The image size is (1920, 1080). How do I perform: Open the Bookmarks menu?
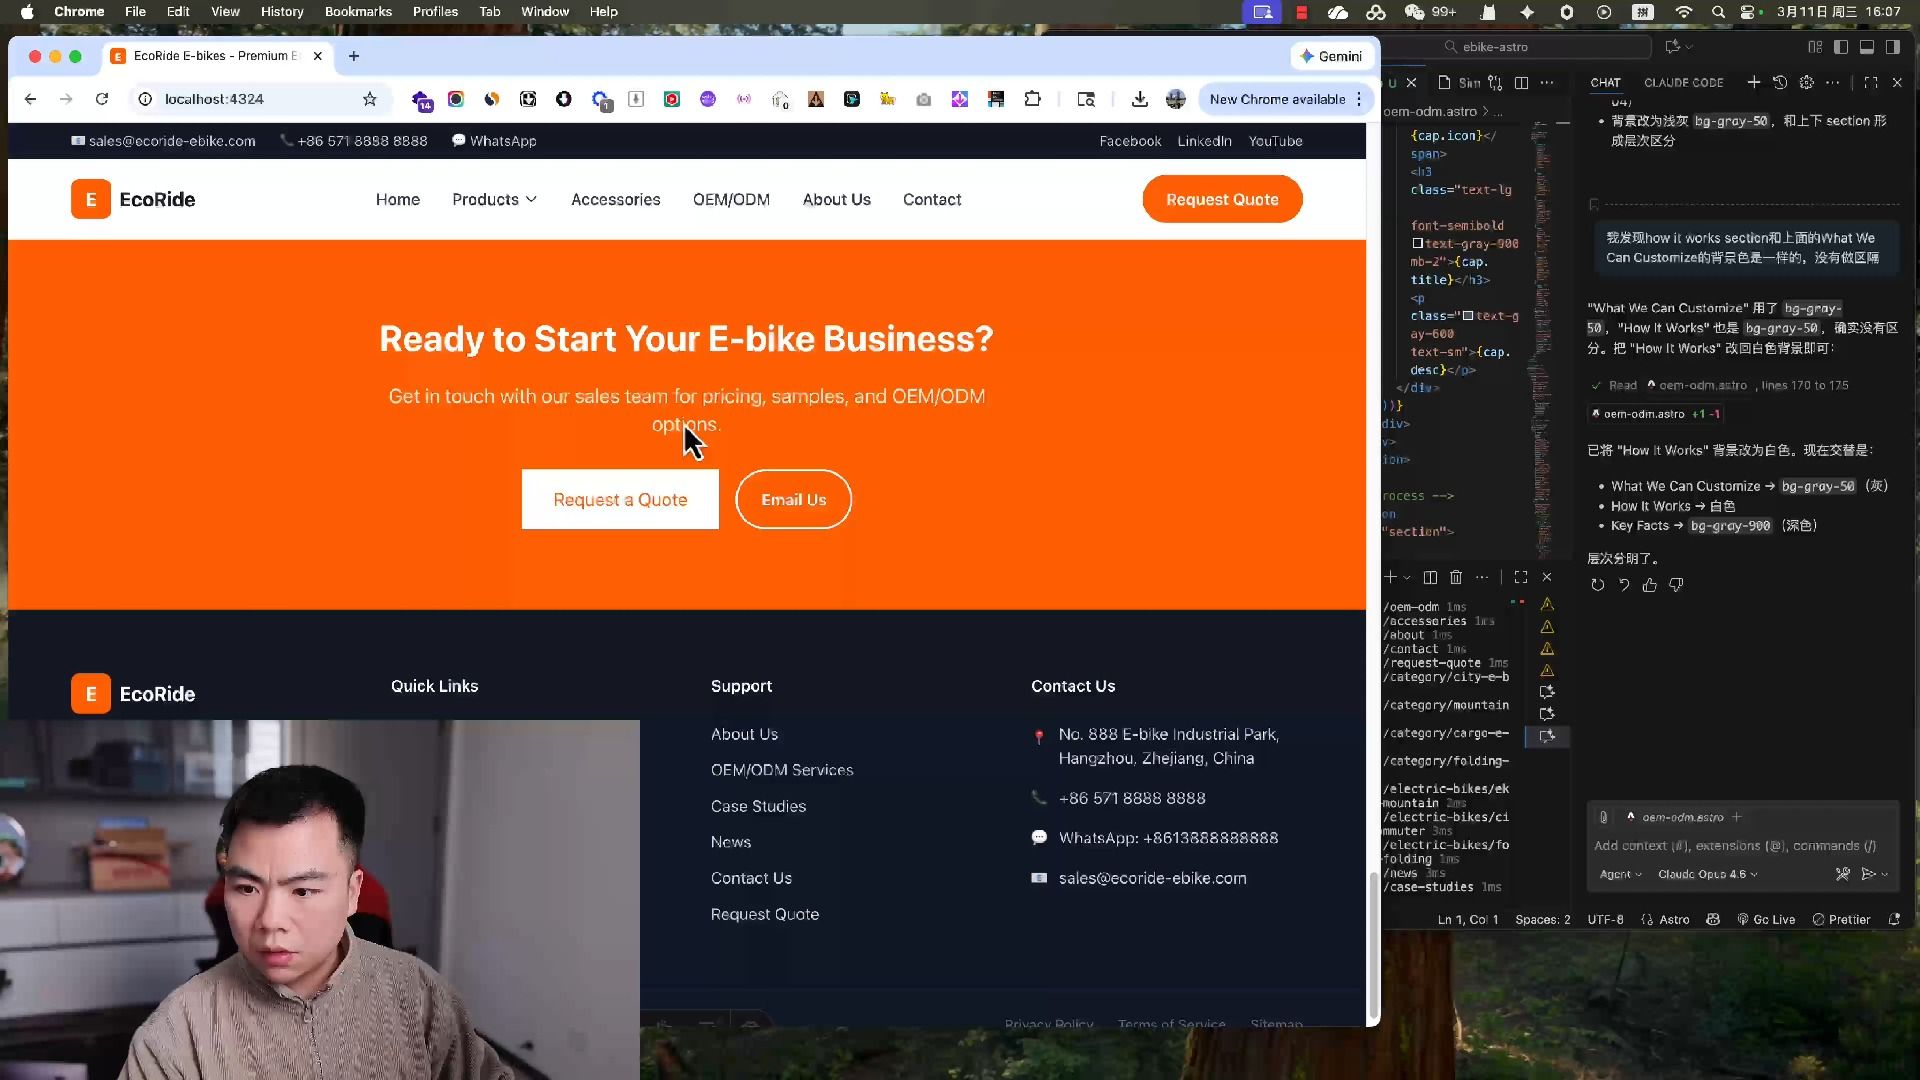358,12
